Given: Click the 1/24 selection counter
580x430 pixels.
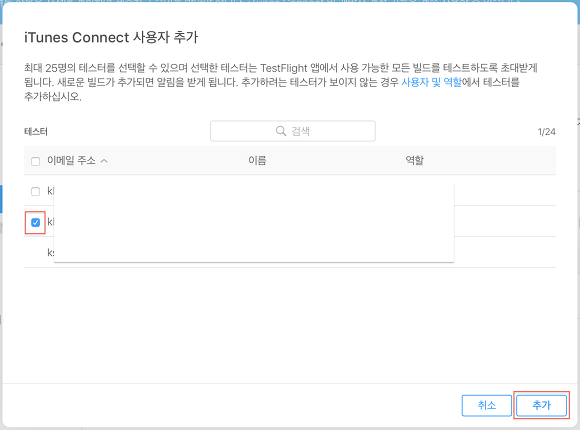Looking at the screenshot, I should (546, 132).
